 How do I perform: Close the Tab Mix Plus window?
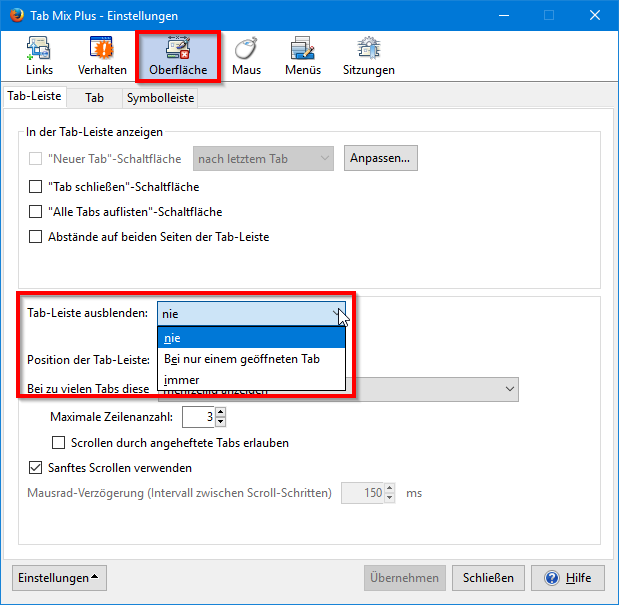click(x=595, y=15)
